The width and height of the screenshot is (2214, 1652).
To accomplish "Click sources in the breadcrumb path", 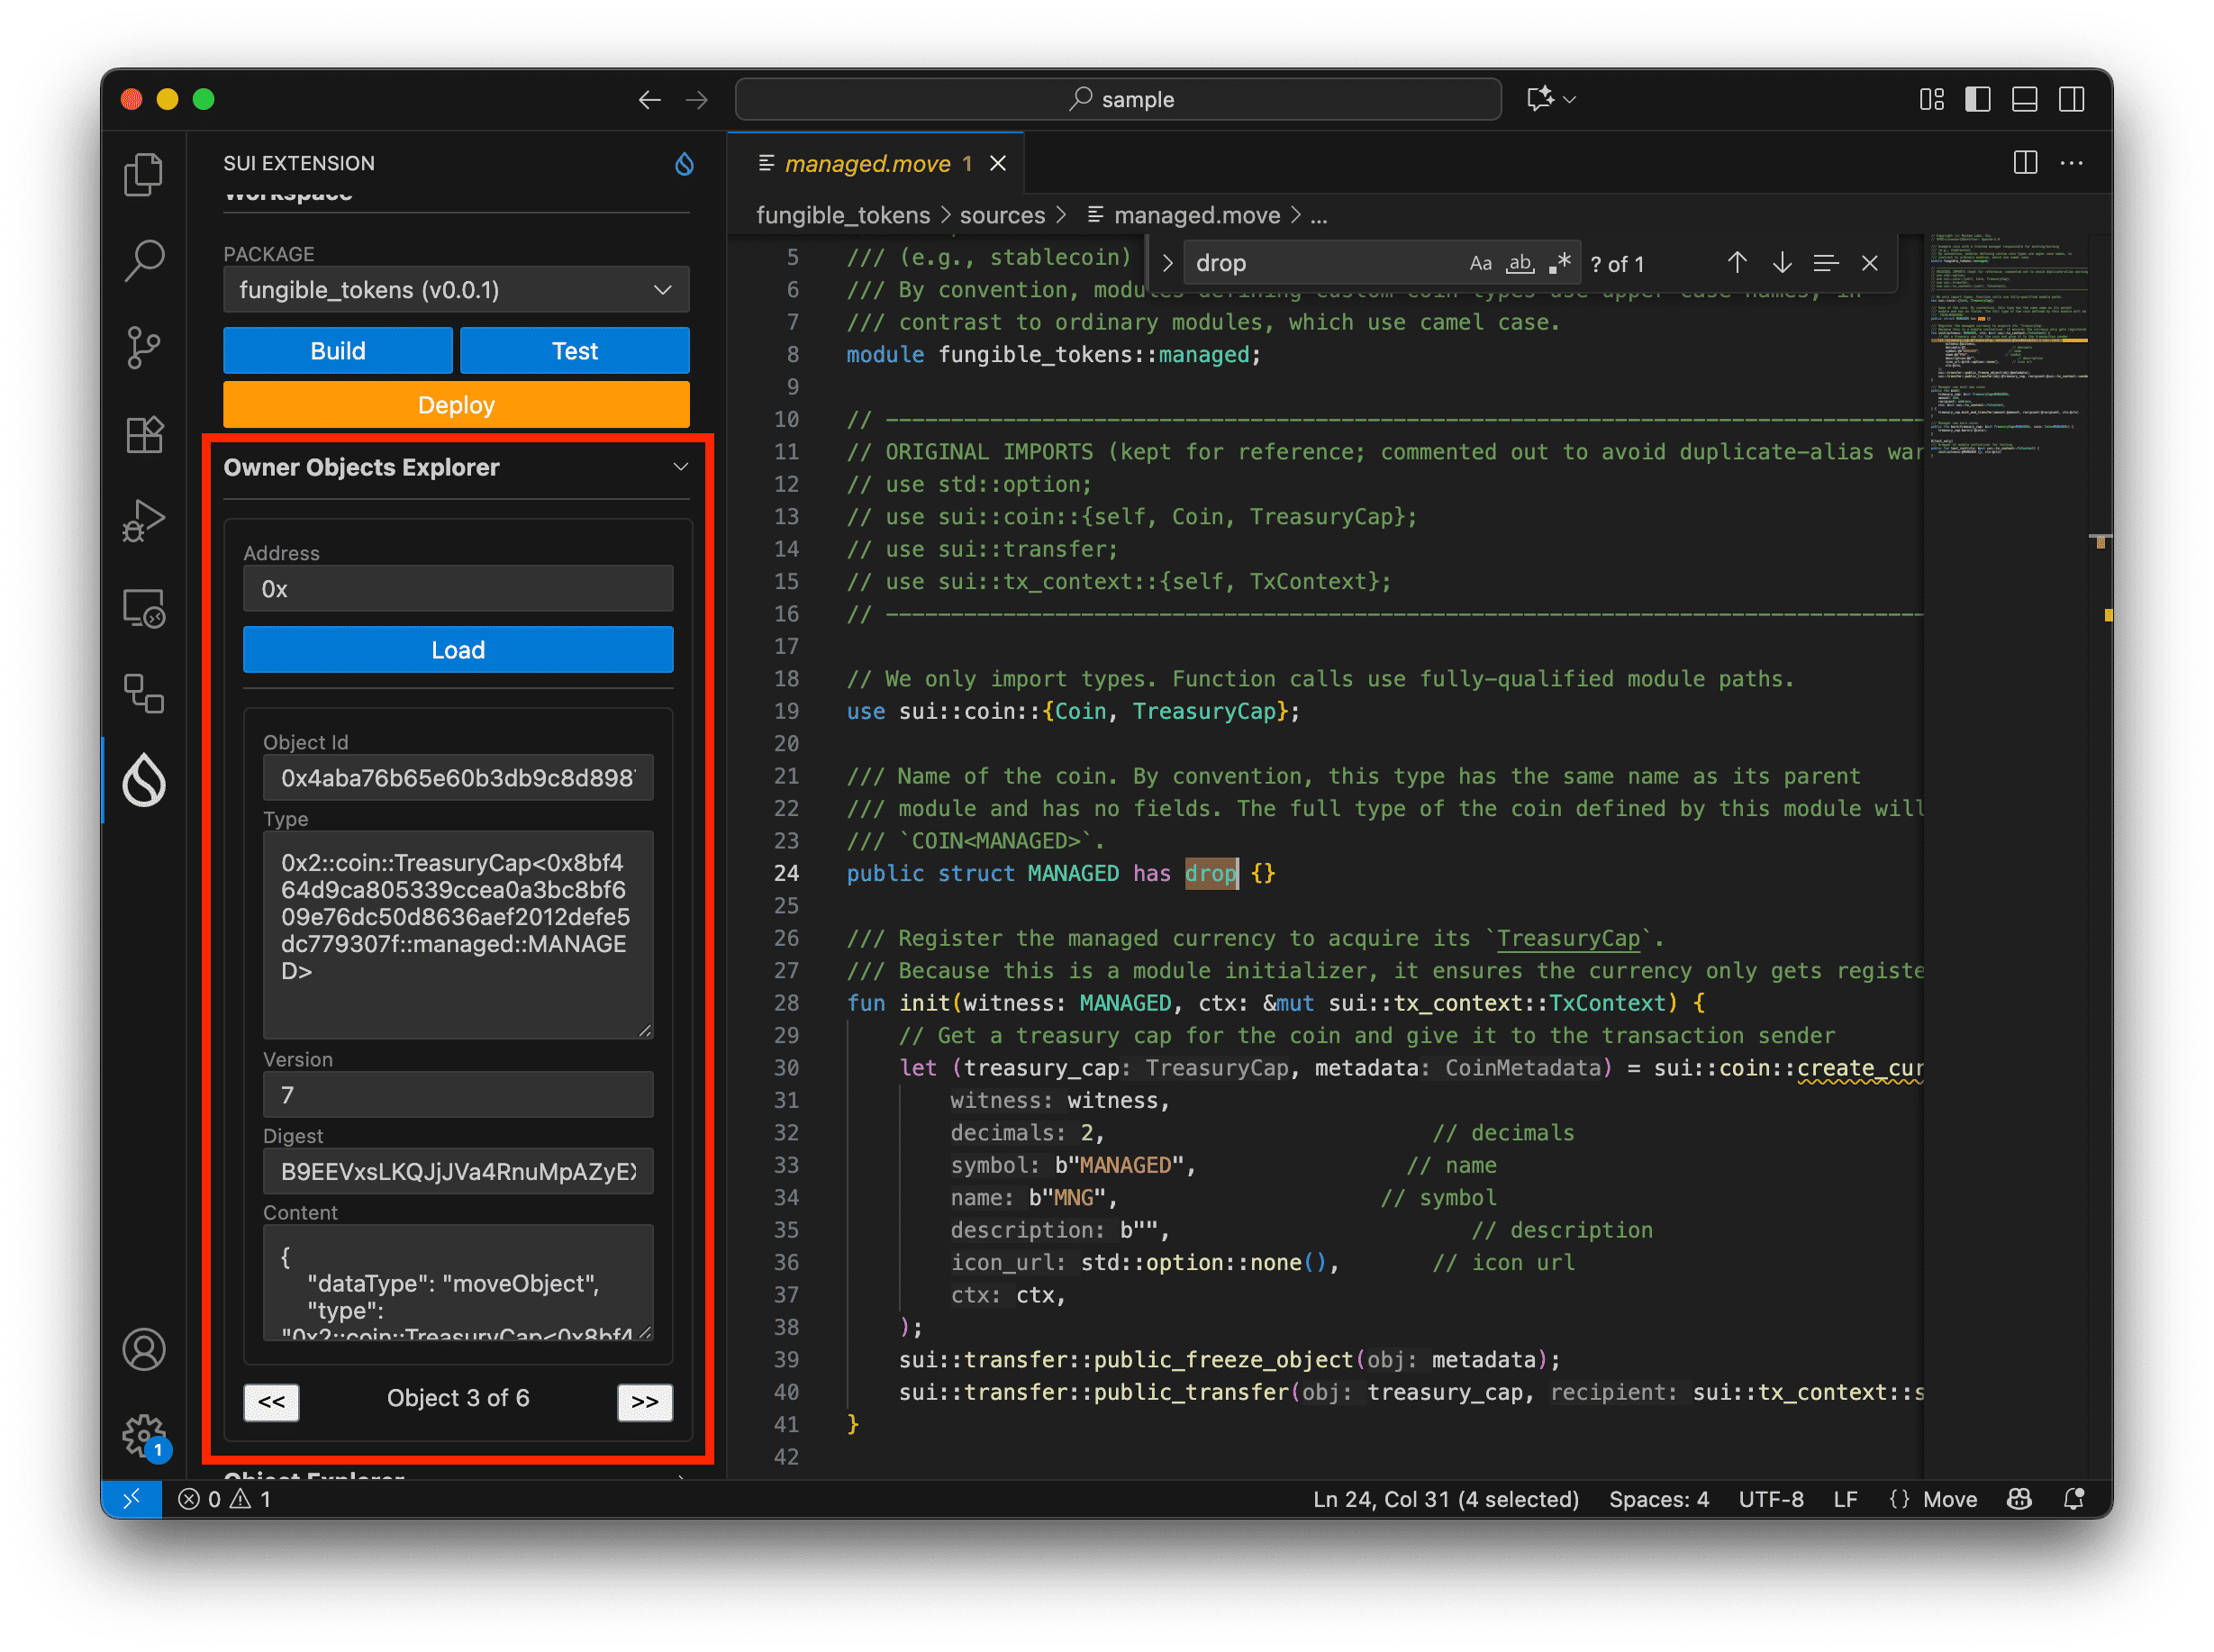I will click(1001, 215).
